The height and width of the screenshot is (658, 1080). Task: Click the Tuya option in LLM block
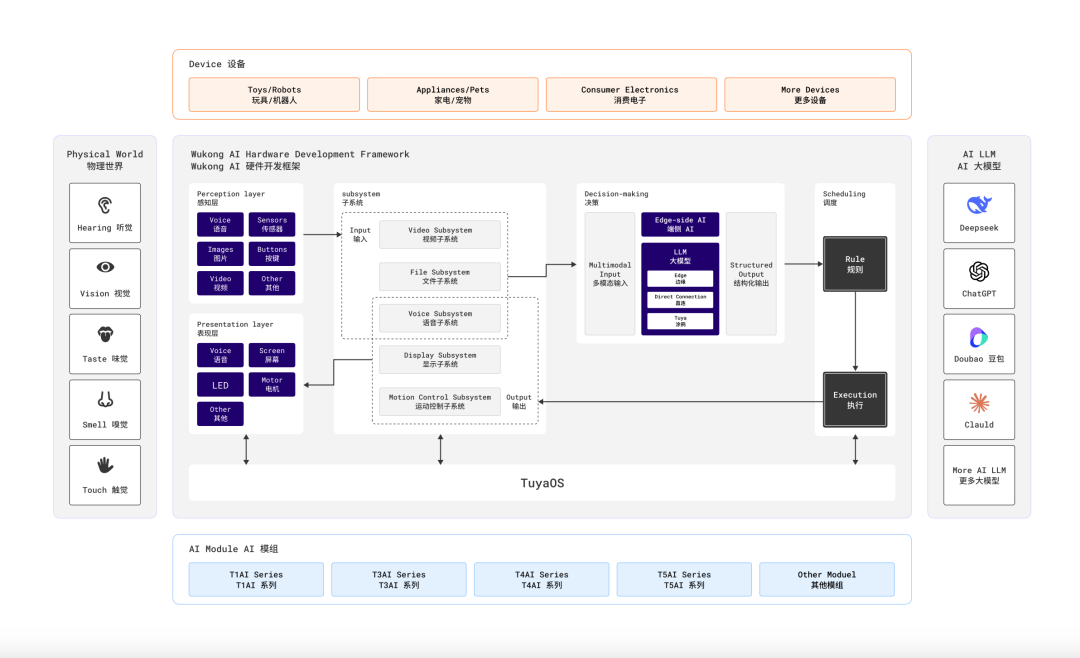pyautogui.click(x=680, y=321)
